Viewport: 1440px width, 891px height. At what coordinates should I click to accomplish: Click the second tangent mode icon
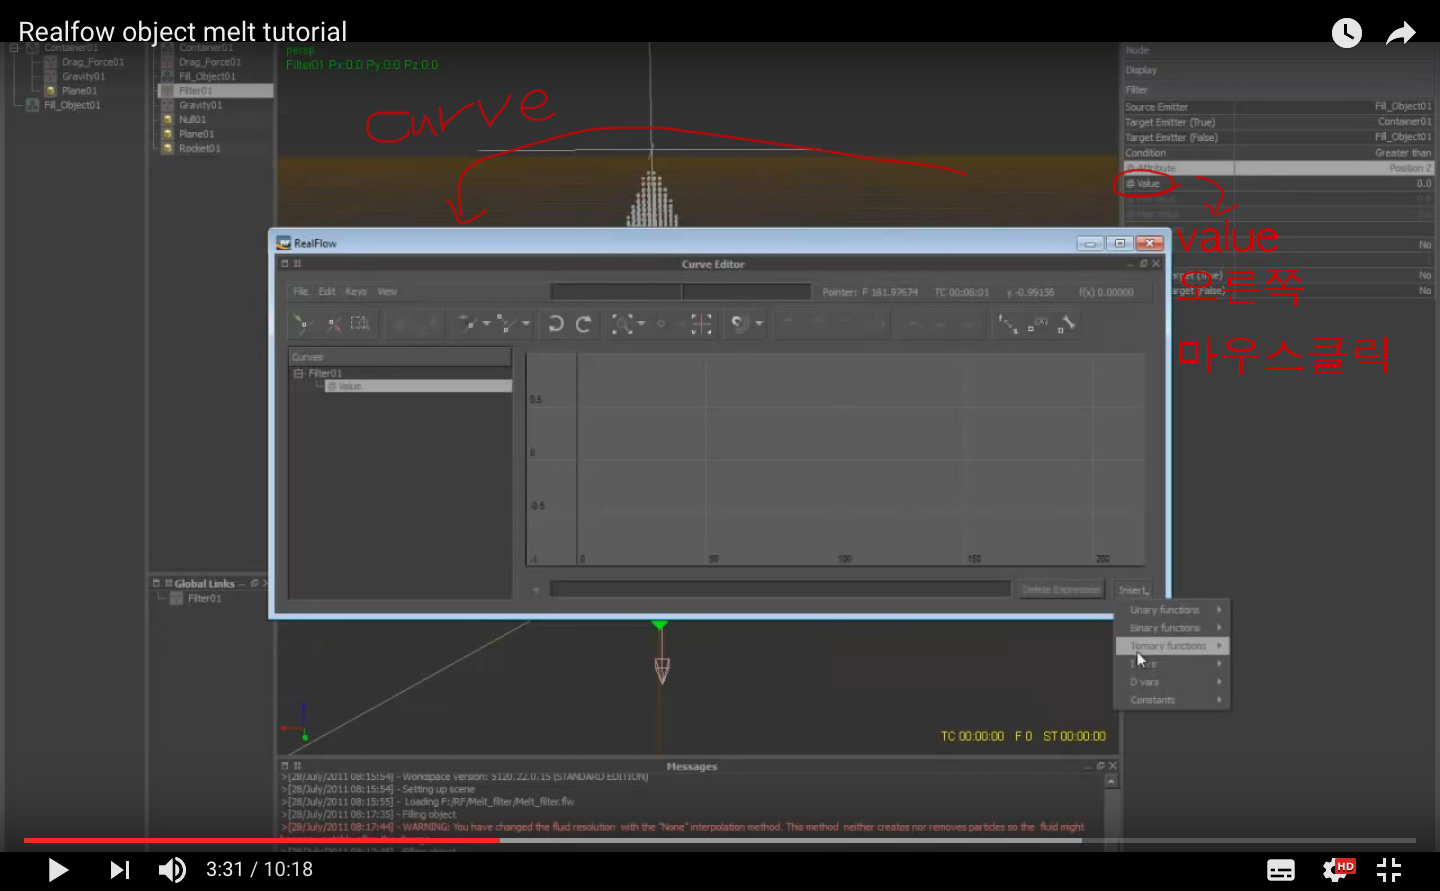[x=506, y=324]
